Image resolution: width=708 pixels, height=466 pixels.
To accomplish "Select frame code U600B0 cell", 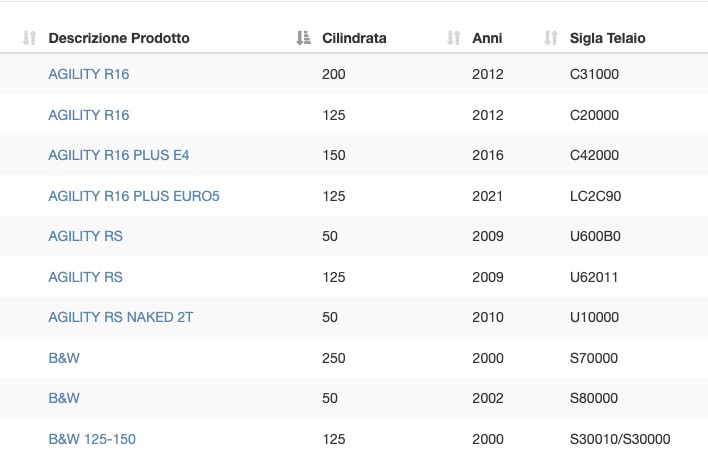I will click(x=595, y=236).
